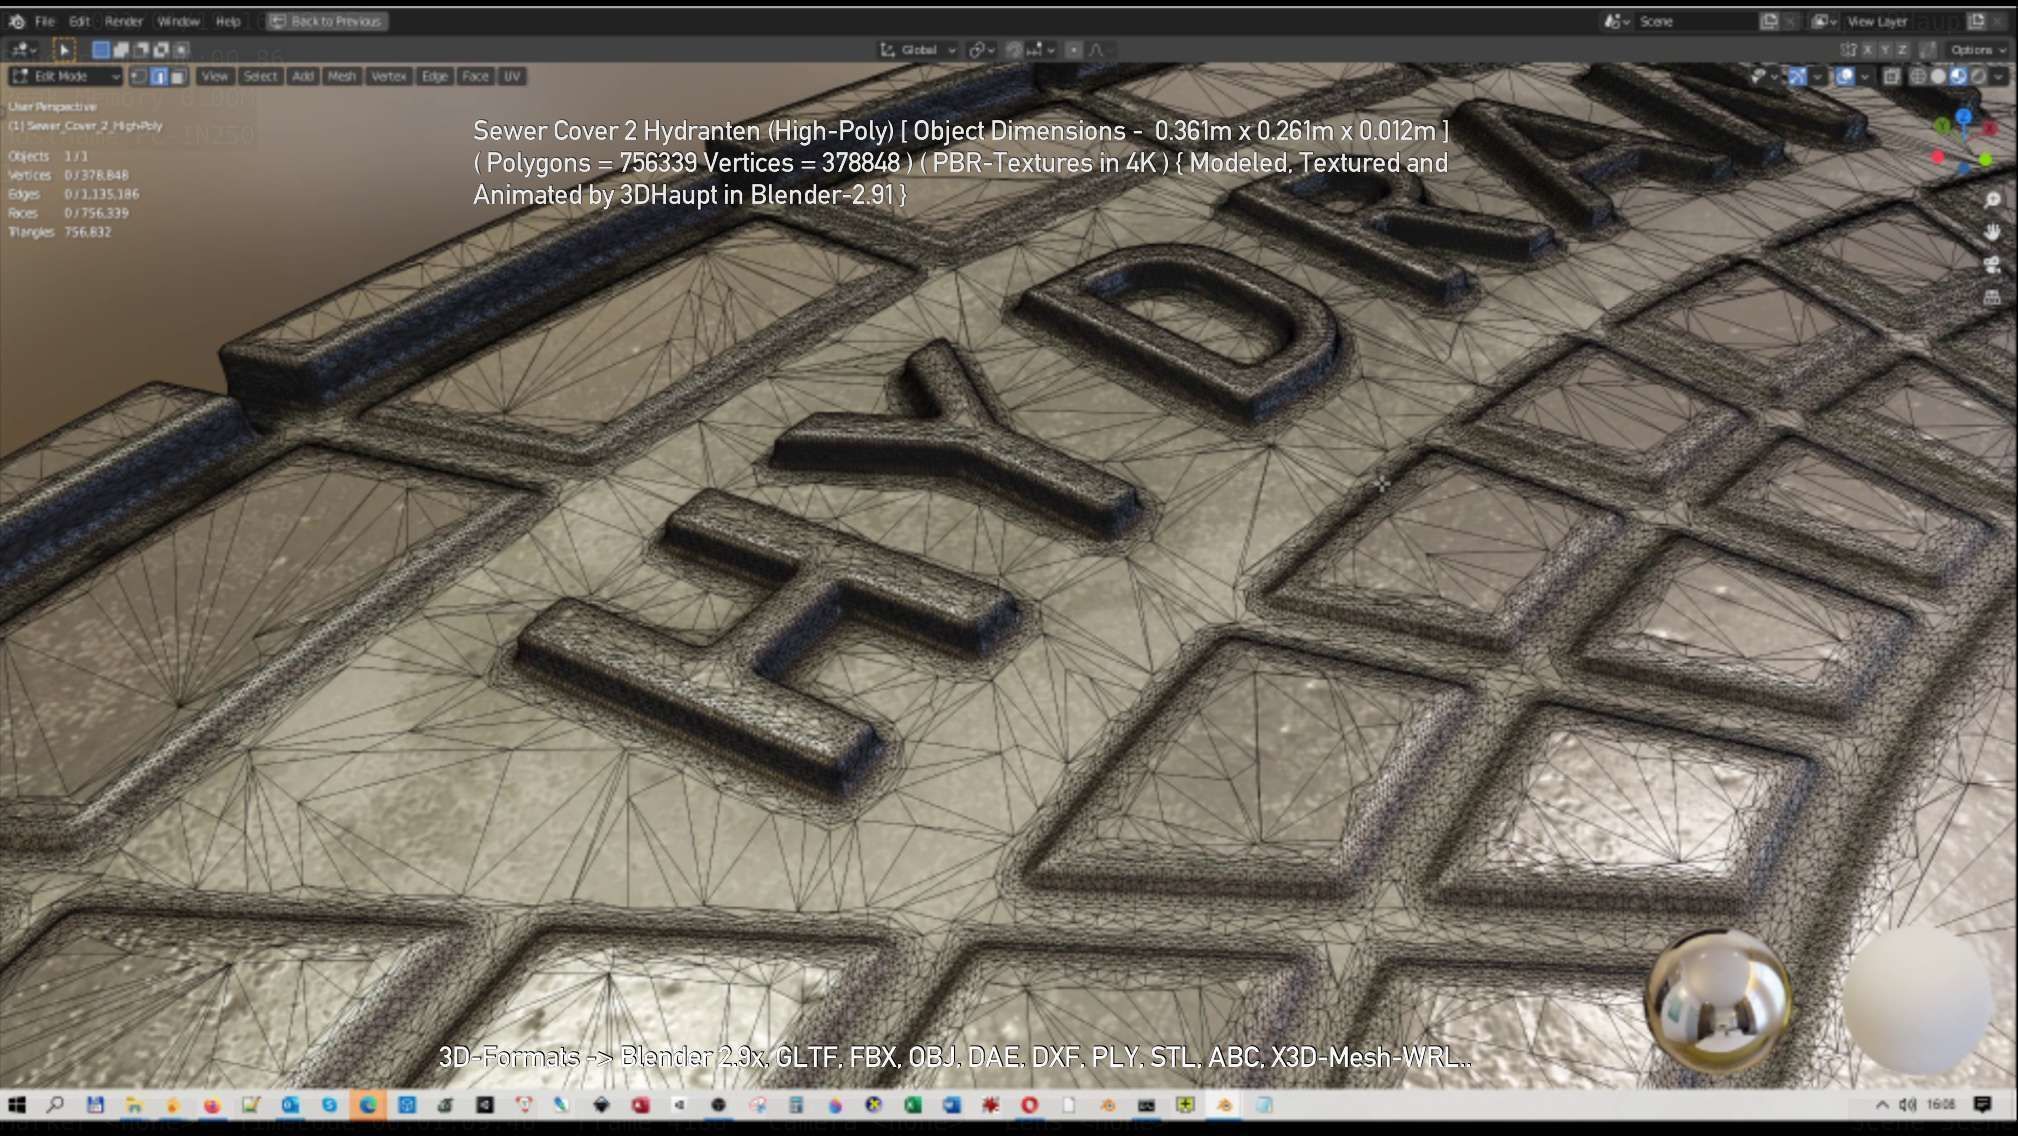The width and height of the screenshot is (2018, 1136).
Task: Switch to material preview shading
Action: pyautogui.click(x=1958, y=76)
